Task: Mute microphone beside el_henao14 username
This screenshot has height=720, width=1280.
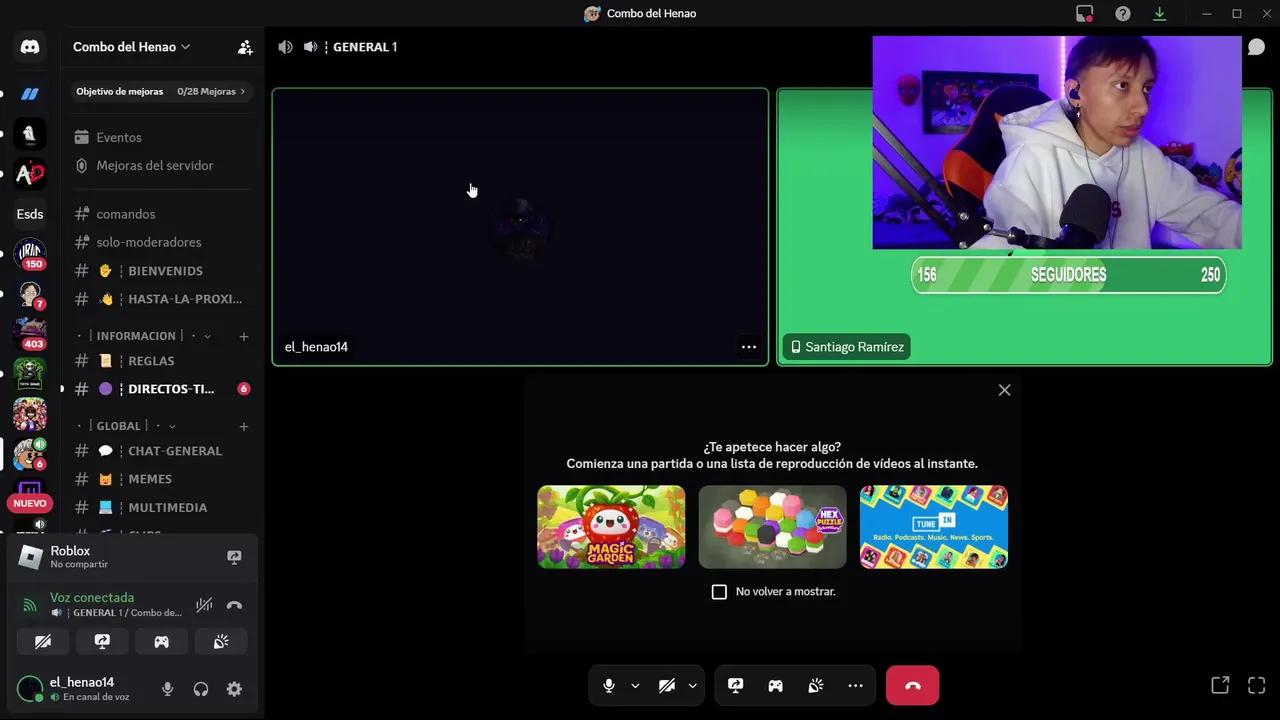Action: point(167,689)
